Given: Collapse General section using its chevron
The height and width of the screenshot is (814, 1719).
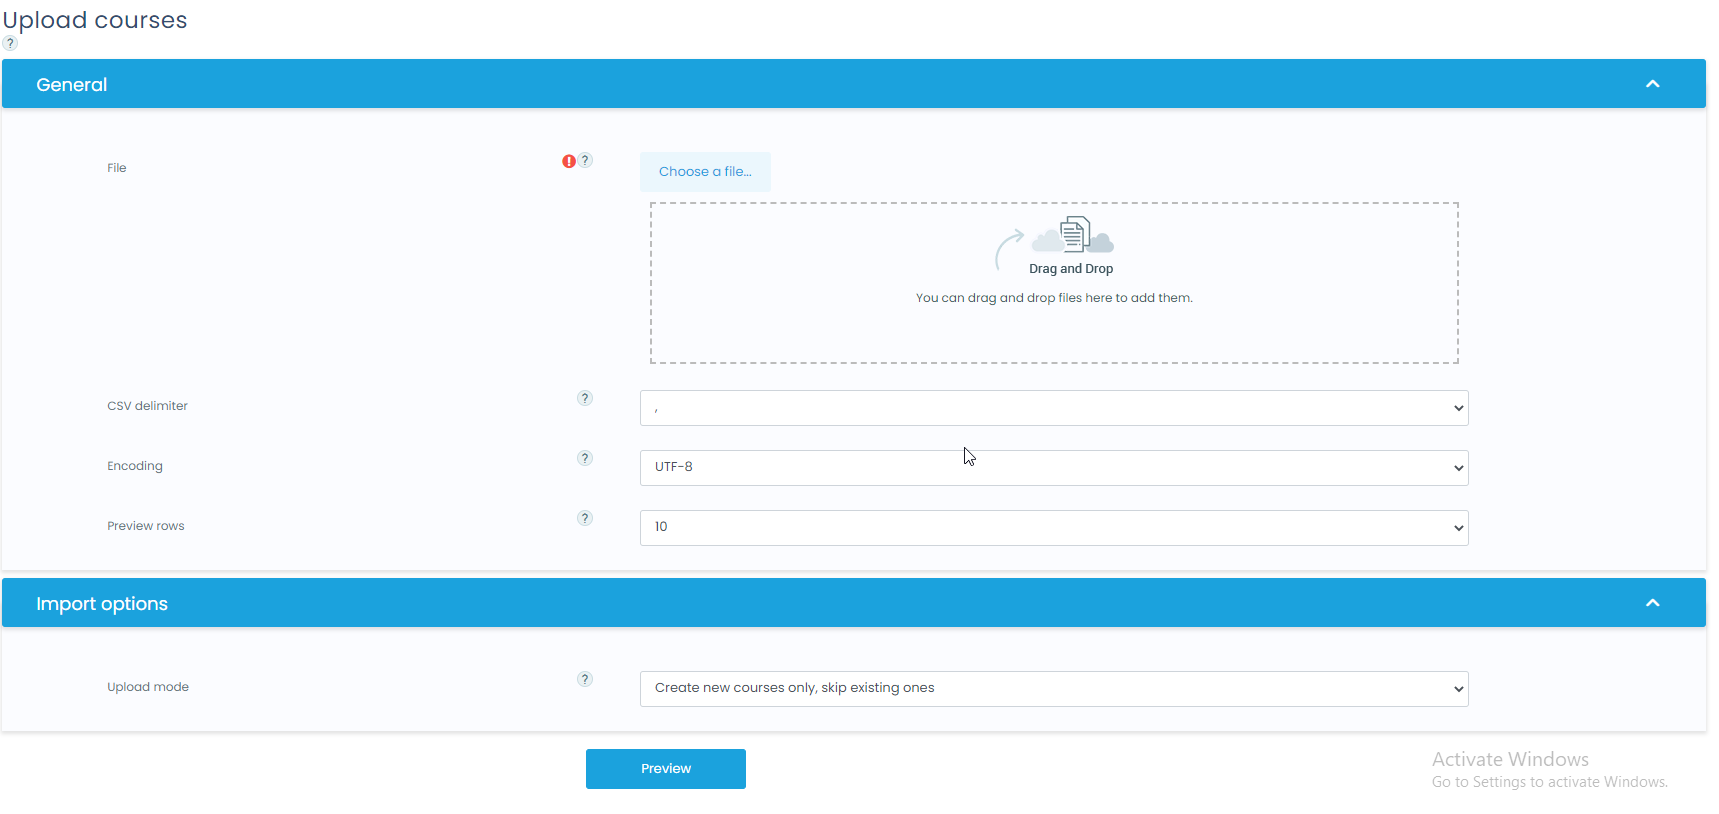Looking at the screenshot, I should coord(1652,84).
